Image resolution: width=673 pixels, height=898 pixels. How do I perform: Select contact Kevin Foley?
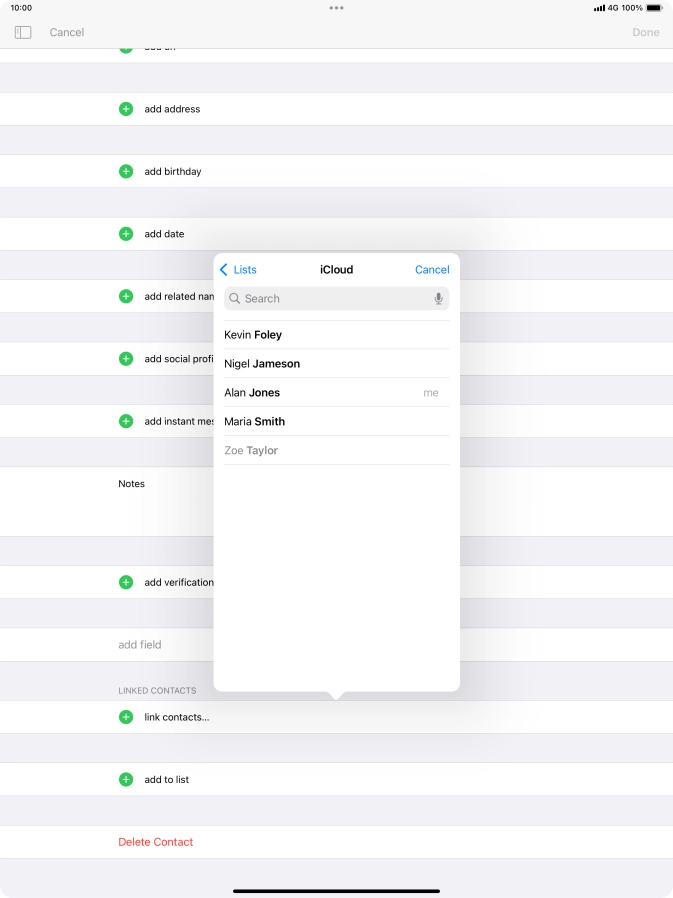253,335
